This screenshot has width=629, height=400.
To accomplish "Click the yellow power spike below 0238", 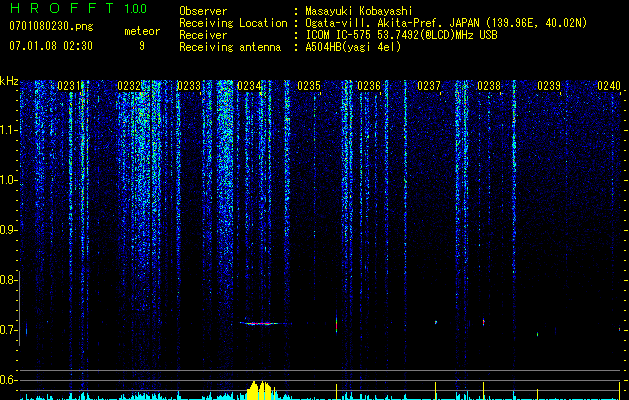I will (483, 391).
